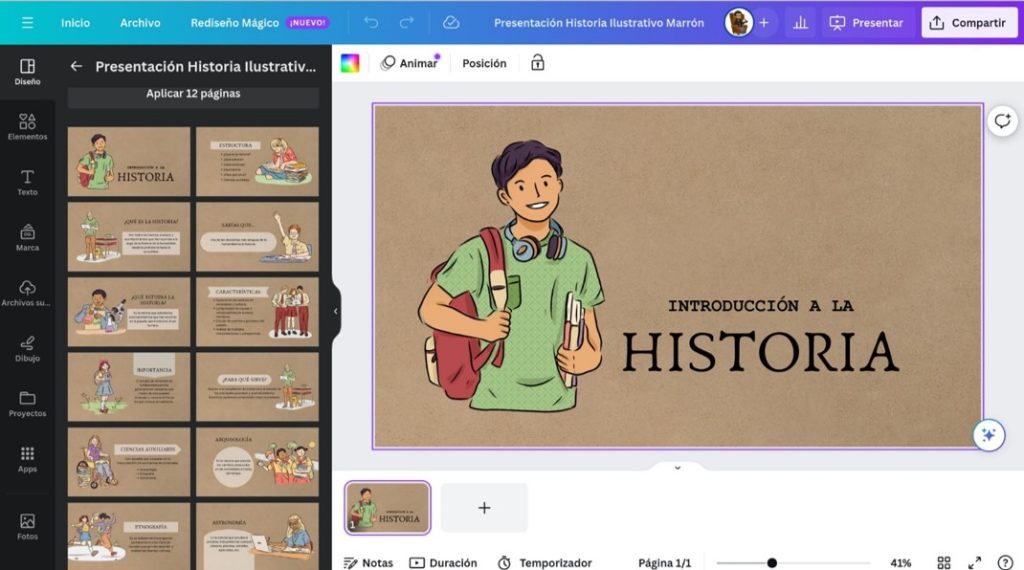Screen dimensions: 1024x570
Task: Go back from template panel arrow
Action: 76,66
